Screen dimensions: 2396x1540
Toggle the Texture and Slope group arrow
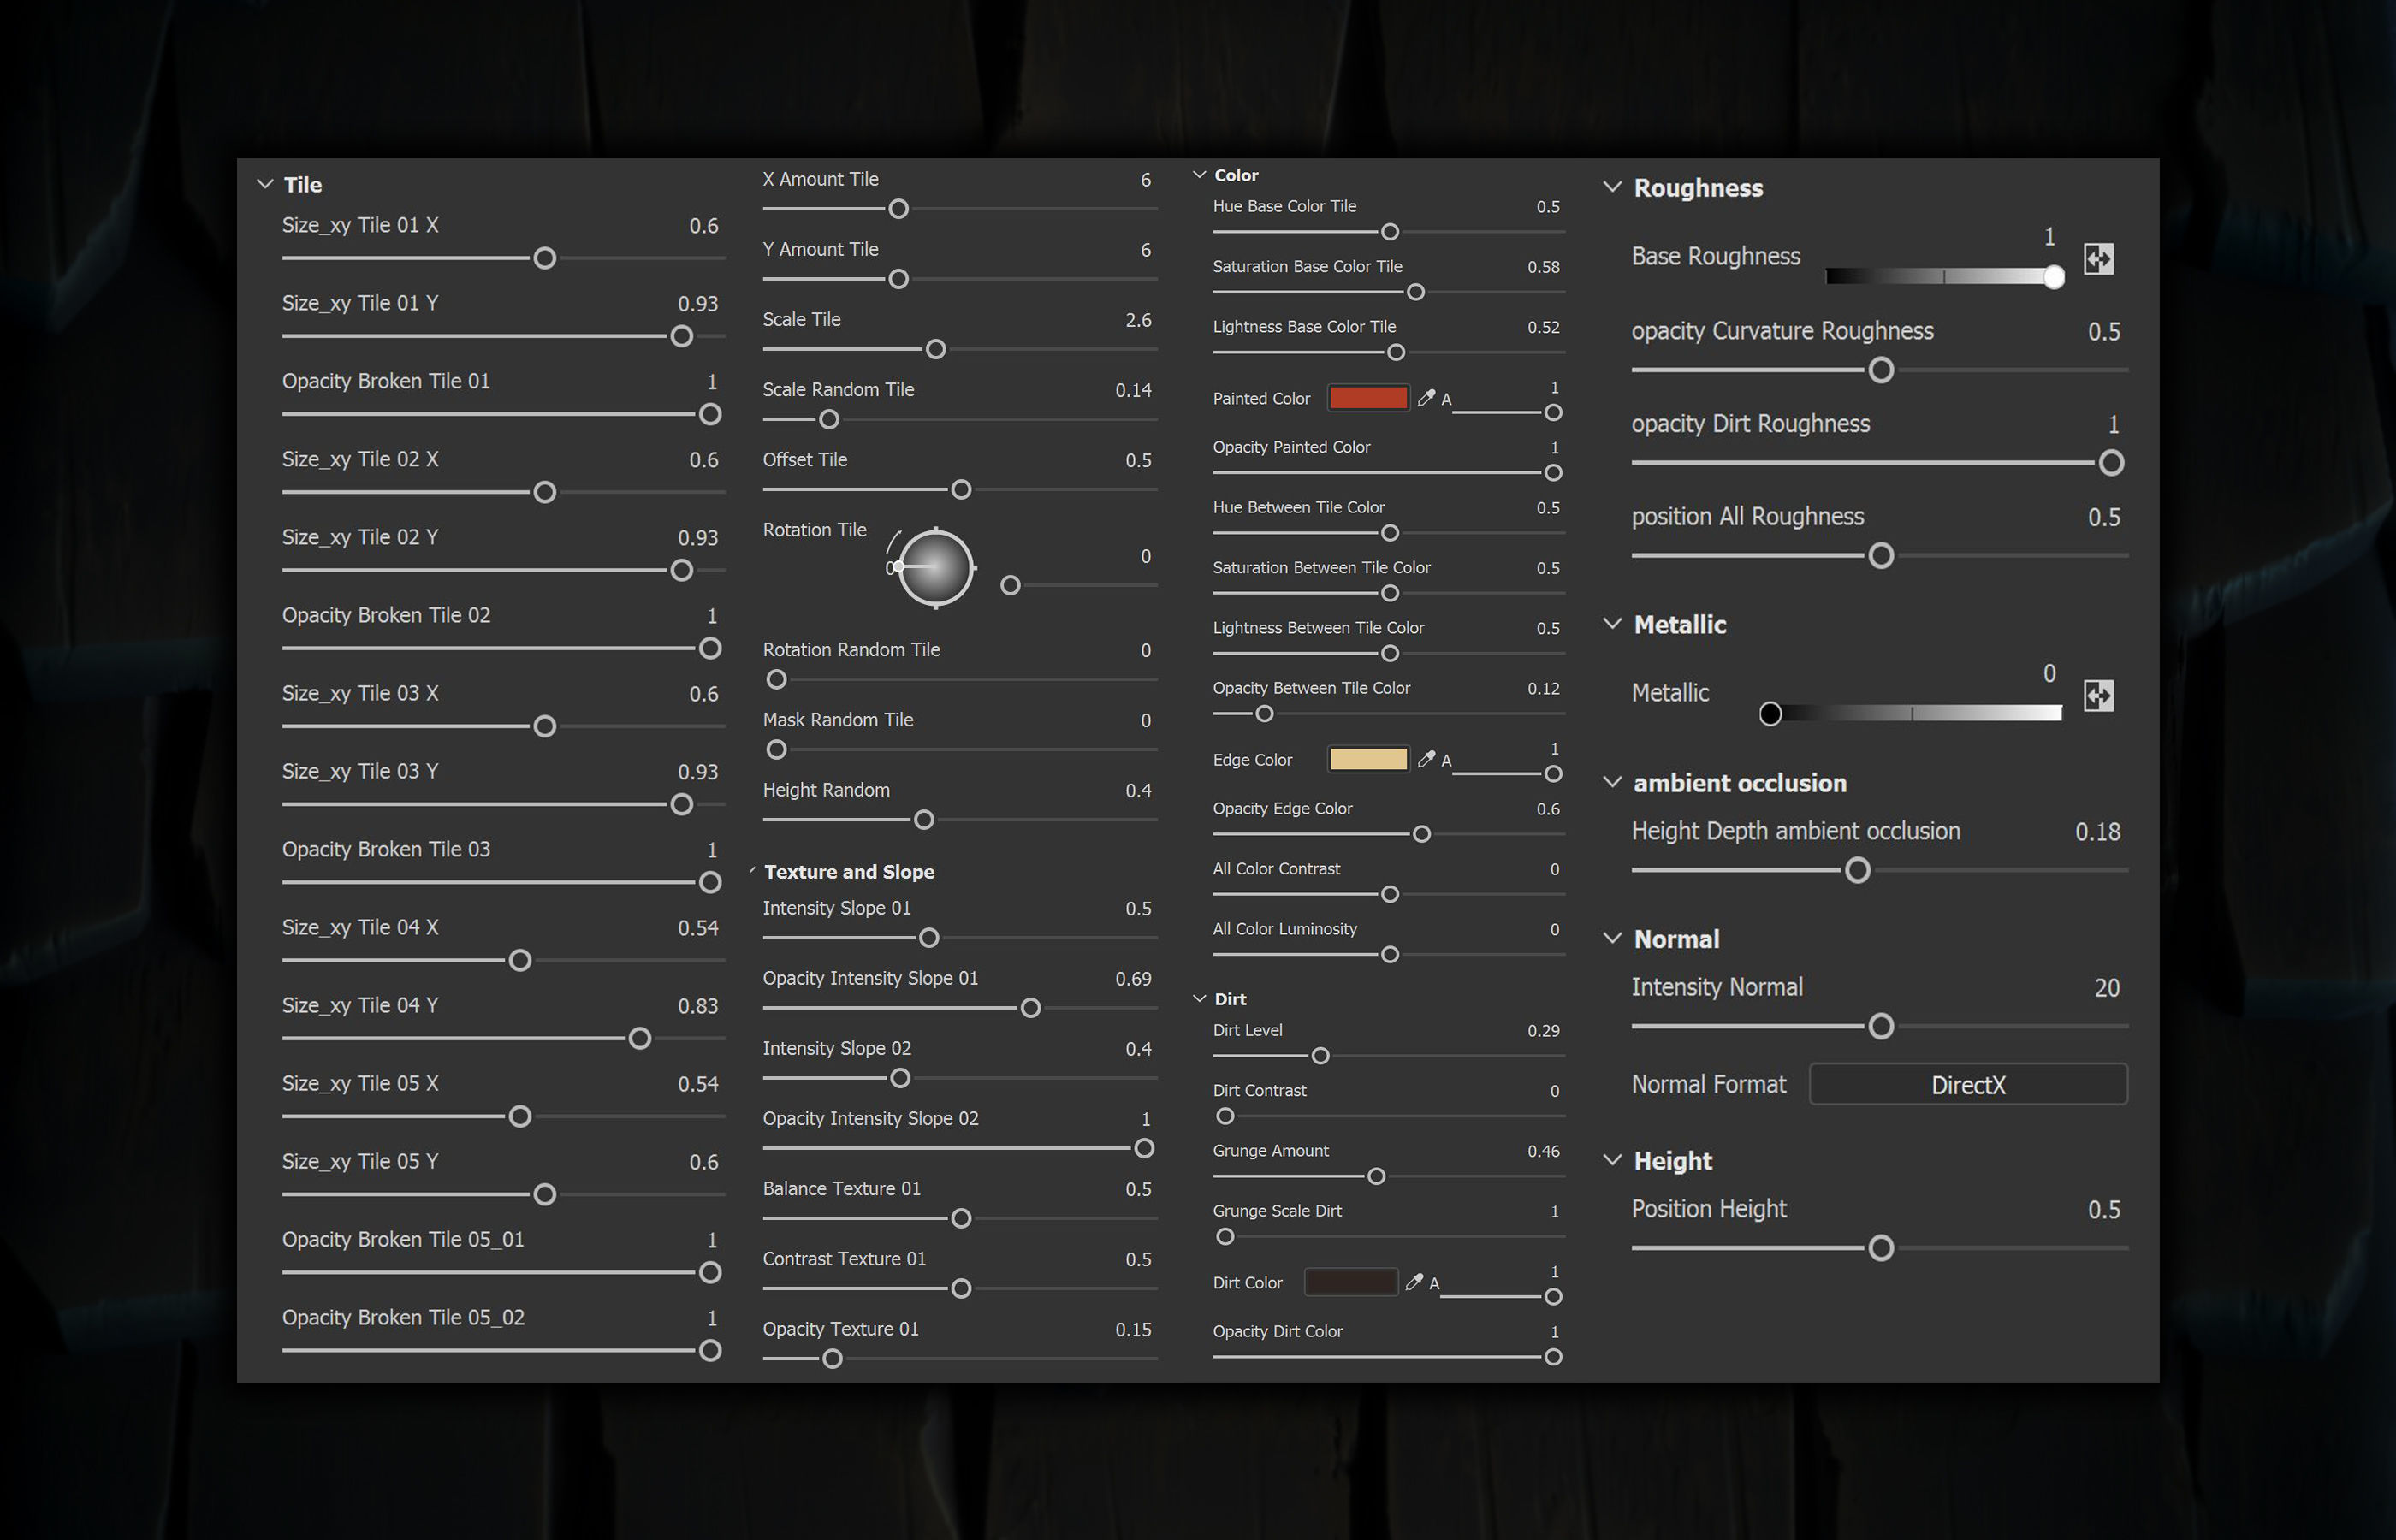tap(752, 871)
